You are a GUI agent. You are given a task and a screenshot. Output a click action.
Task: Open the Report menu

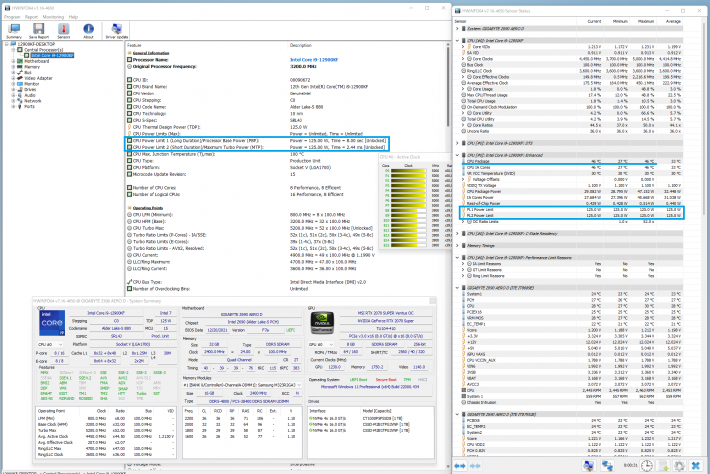point(30,17)
